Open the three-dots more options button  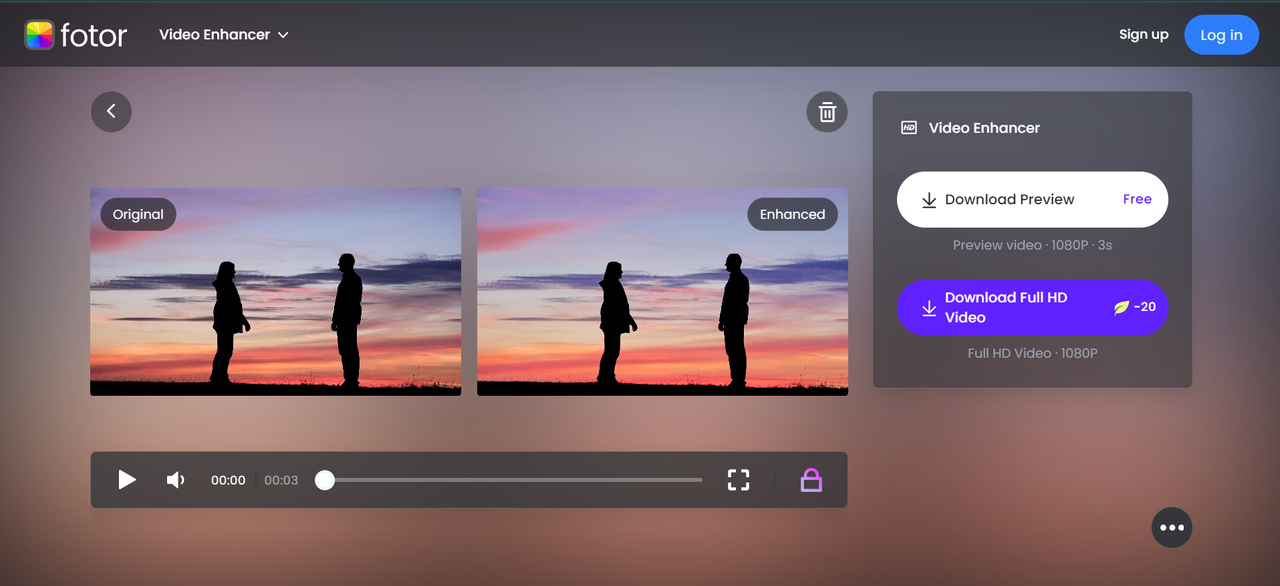pyautogui.click(x=1171, y=527)
